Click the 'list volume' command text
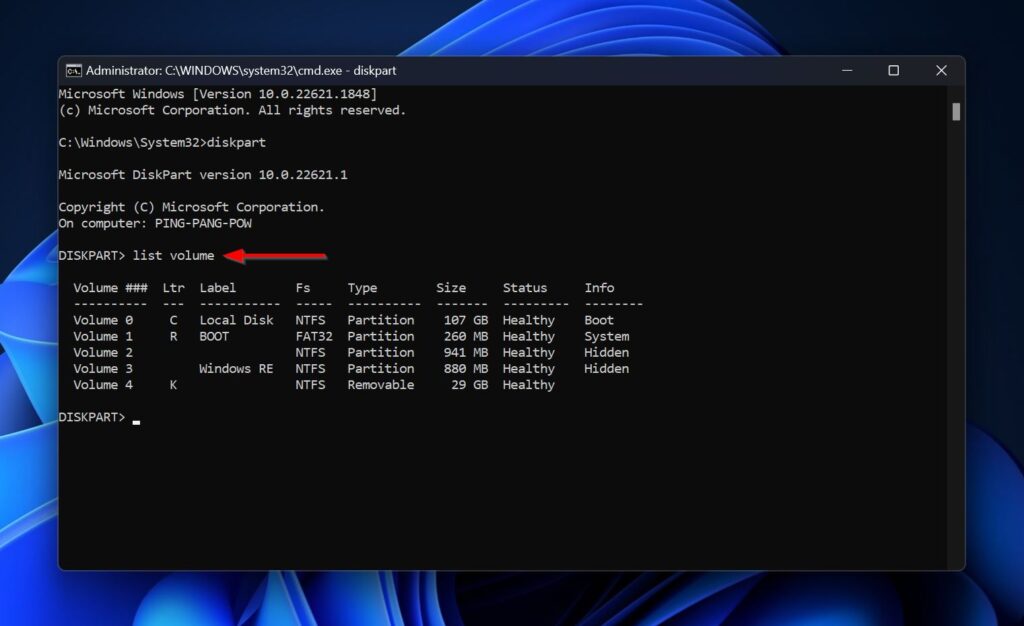1024x626 pixels. 173,256
